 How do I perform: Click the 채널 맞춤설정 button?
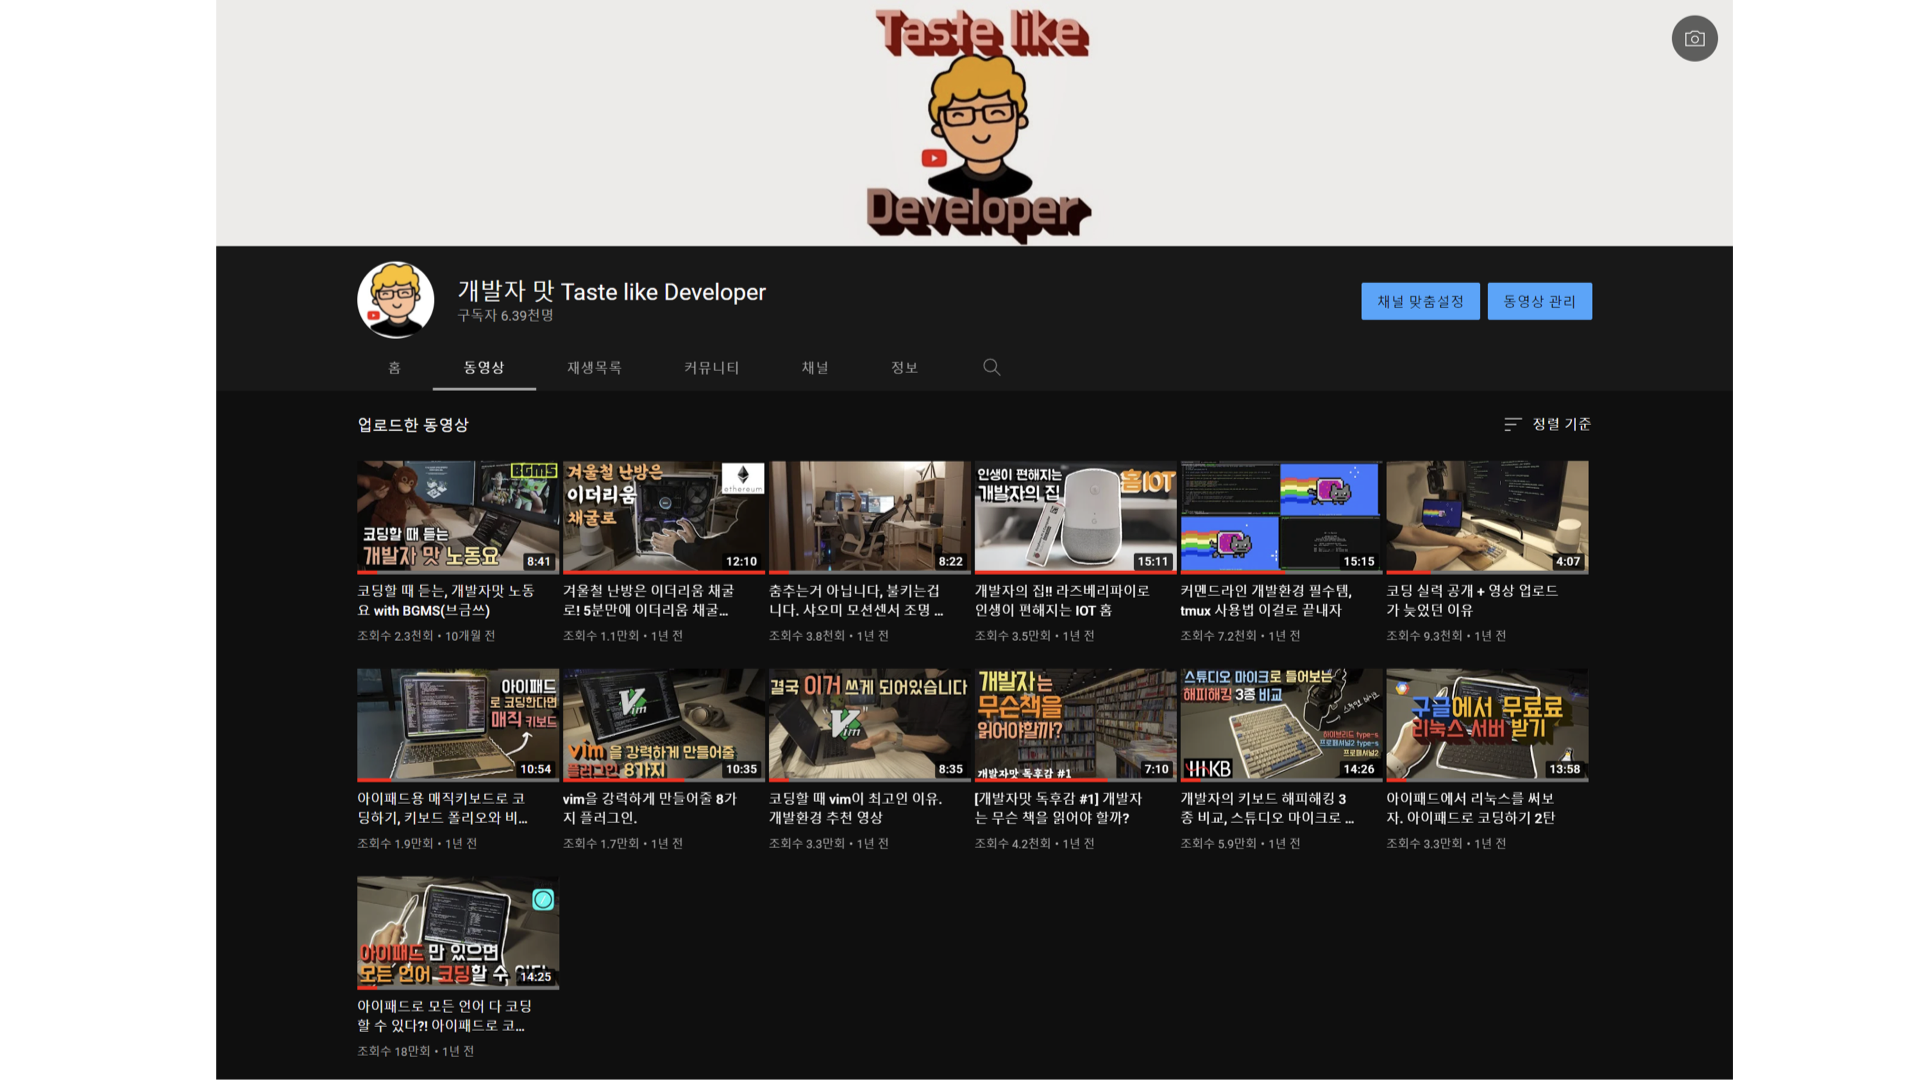[1420, 301]
